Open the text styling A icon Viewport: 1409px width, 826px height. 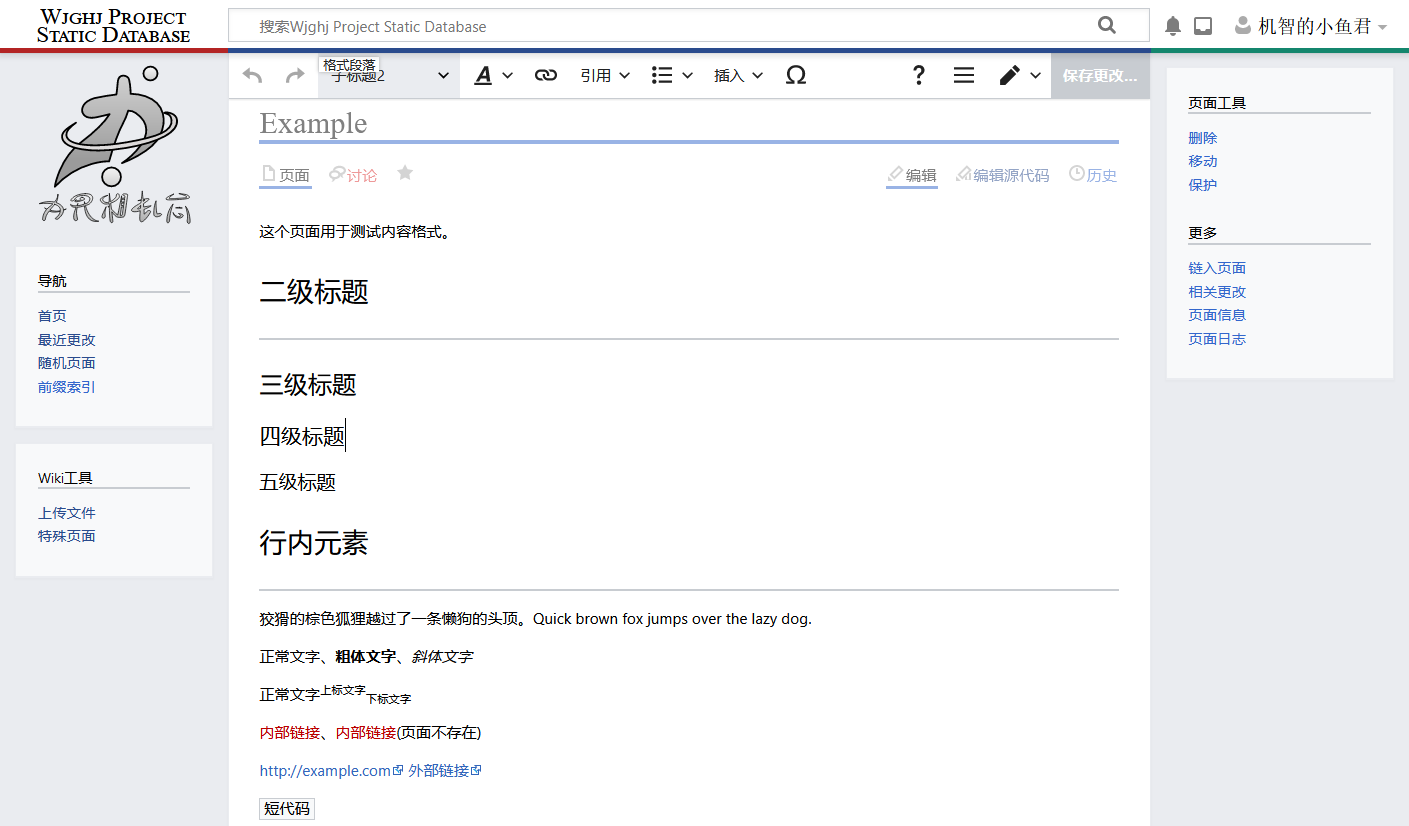484,74
